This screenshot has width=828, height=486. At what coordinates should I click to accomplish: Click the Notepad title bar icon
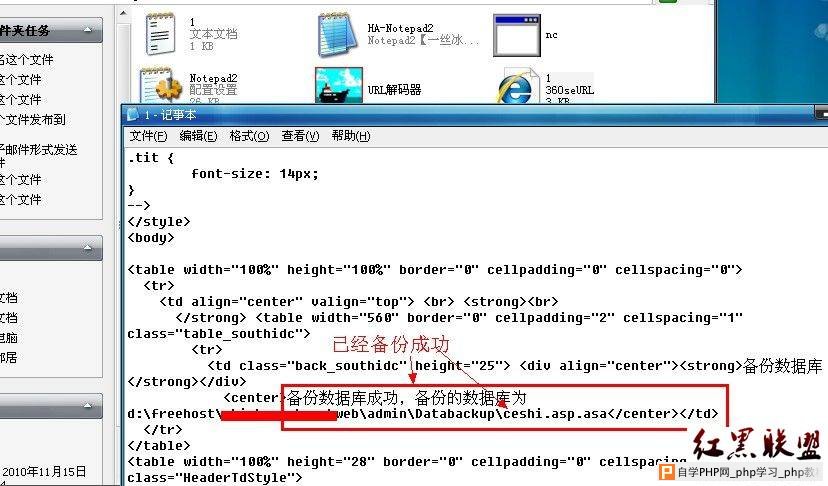click(133, 115)
